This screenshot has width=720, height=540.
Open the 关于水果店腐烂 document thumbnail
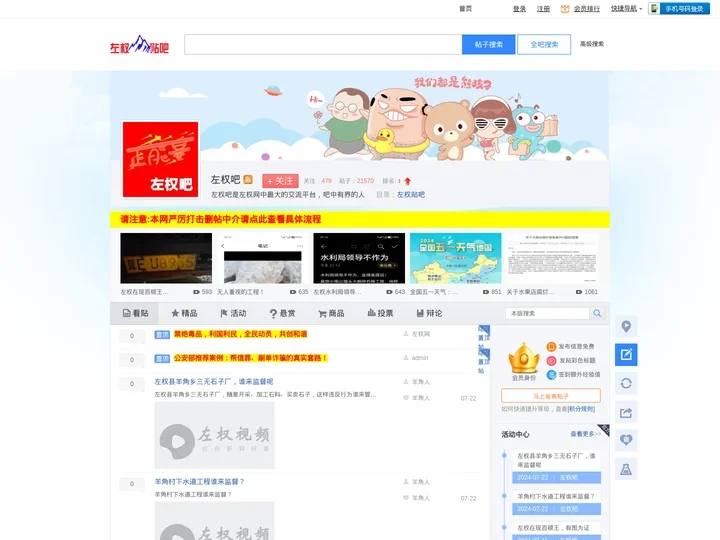click(x=552, y=258)
